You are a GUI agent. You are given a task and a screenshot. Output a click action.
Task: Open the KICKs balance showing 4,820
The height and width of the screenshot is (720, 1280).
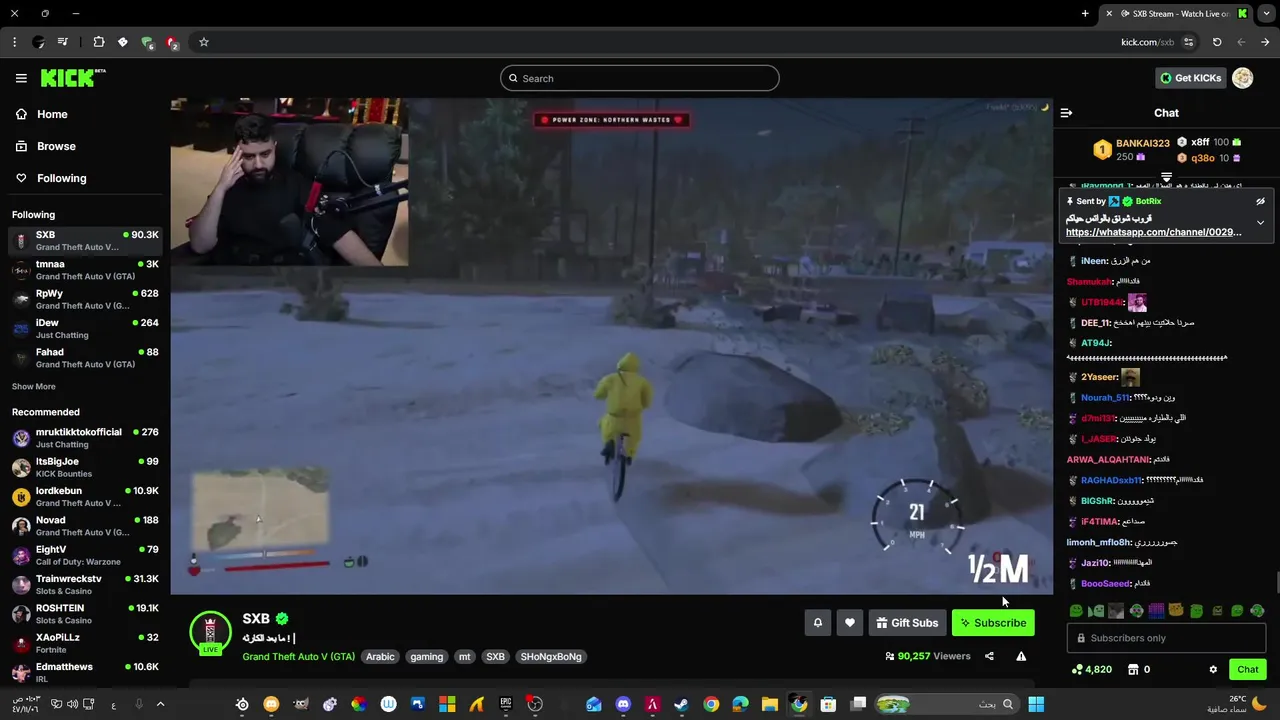click(1091, 669)
